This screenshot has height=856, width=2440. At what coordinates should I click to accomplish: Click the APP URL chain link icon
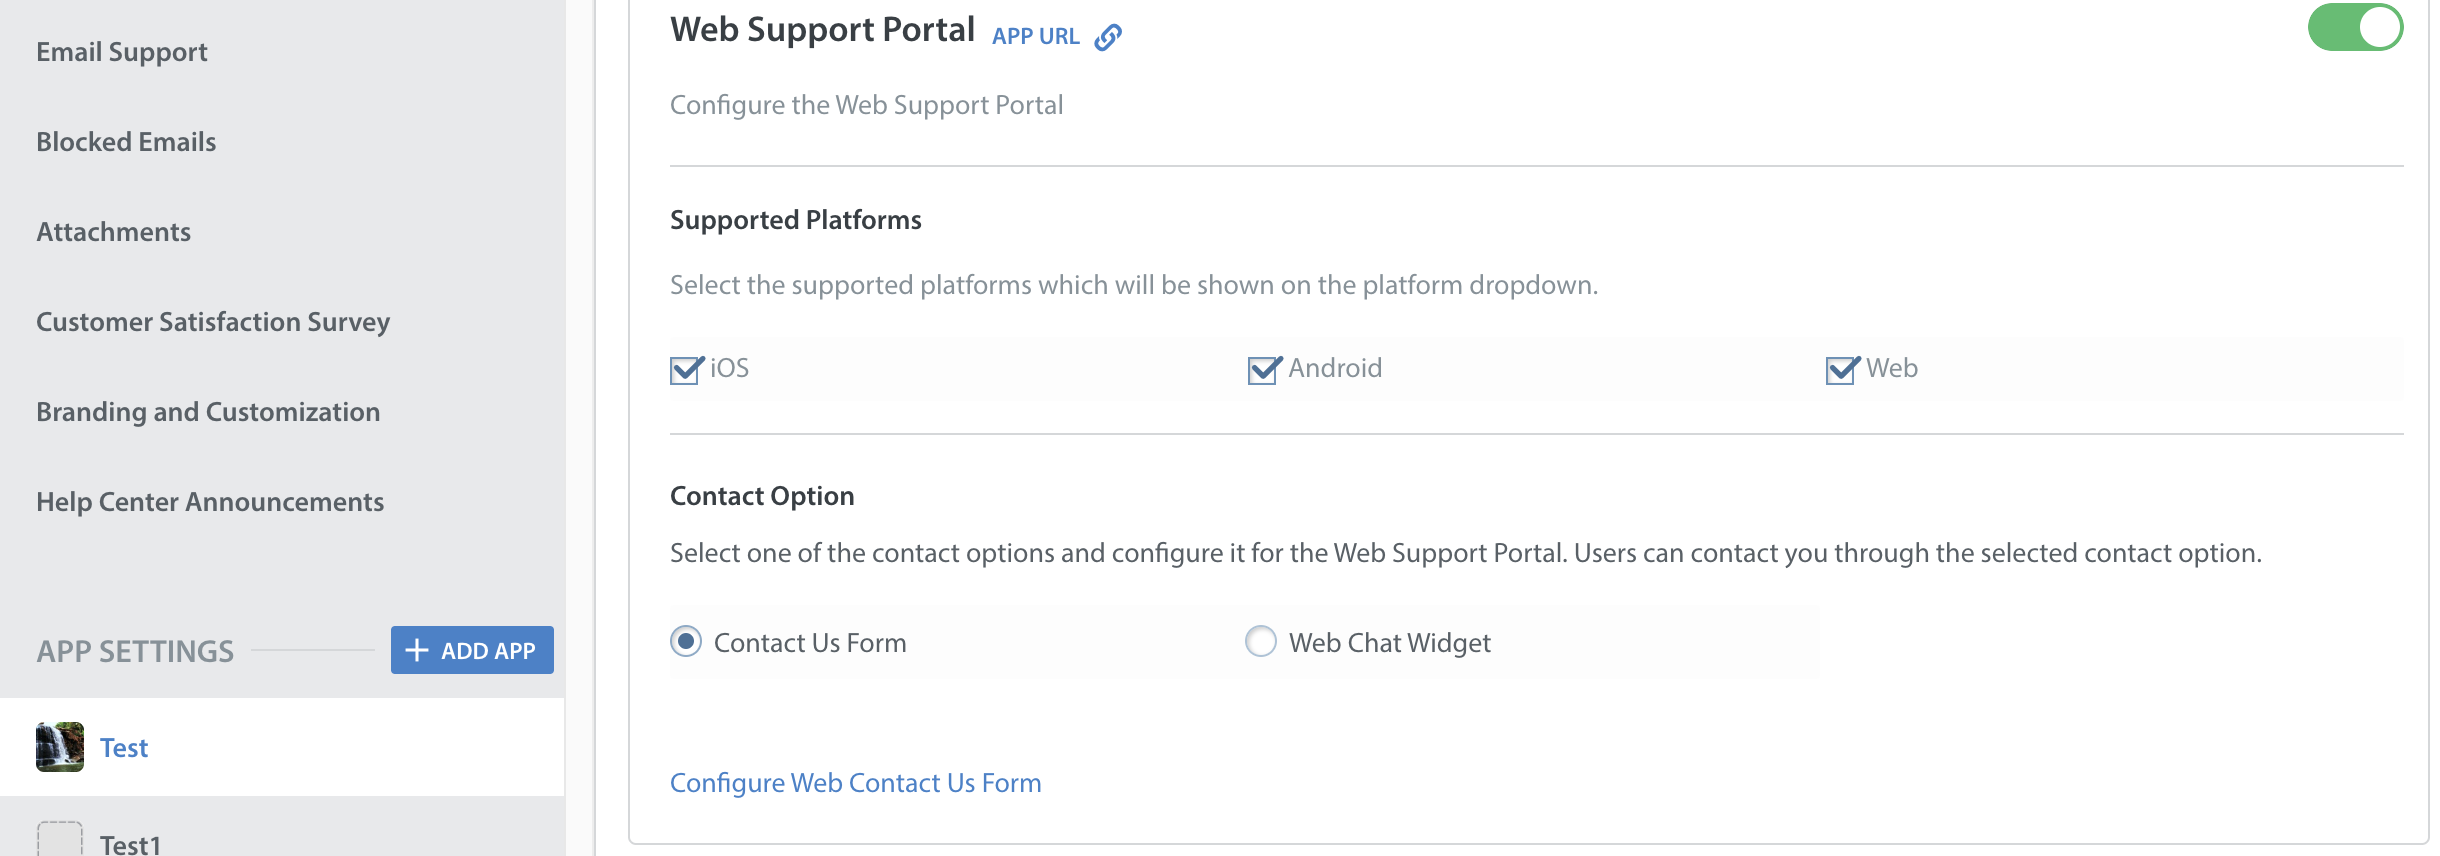click(1108, 37)
